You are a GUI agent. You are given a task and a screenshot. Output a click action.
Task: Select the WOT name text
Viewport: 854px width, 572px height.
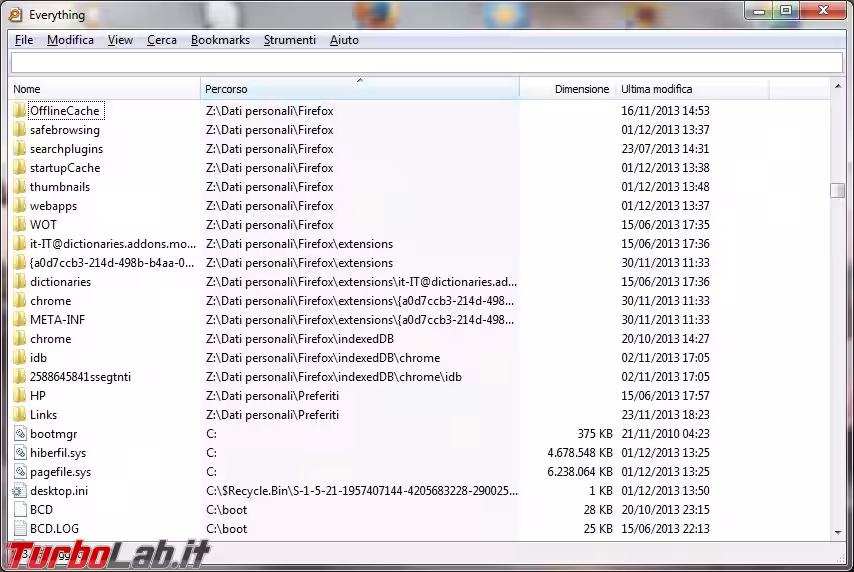click(x=43, y=225)
